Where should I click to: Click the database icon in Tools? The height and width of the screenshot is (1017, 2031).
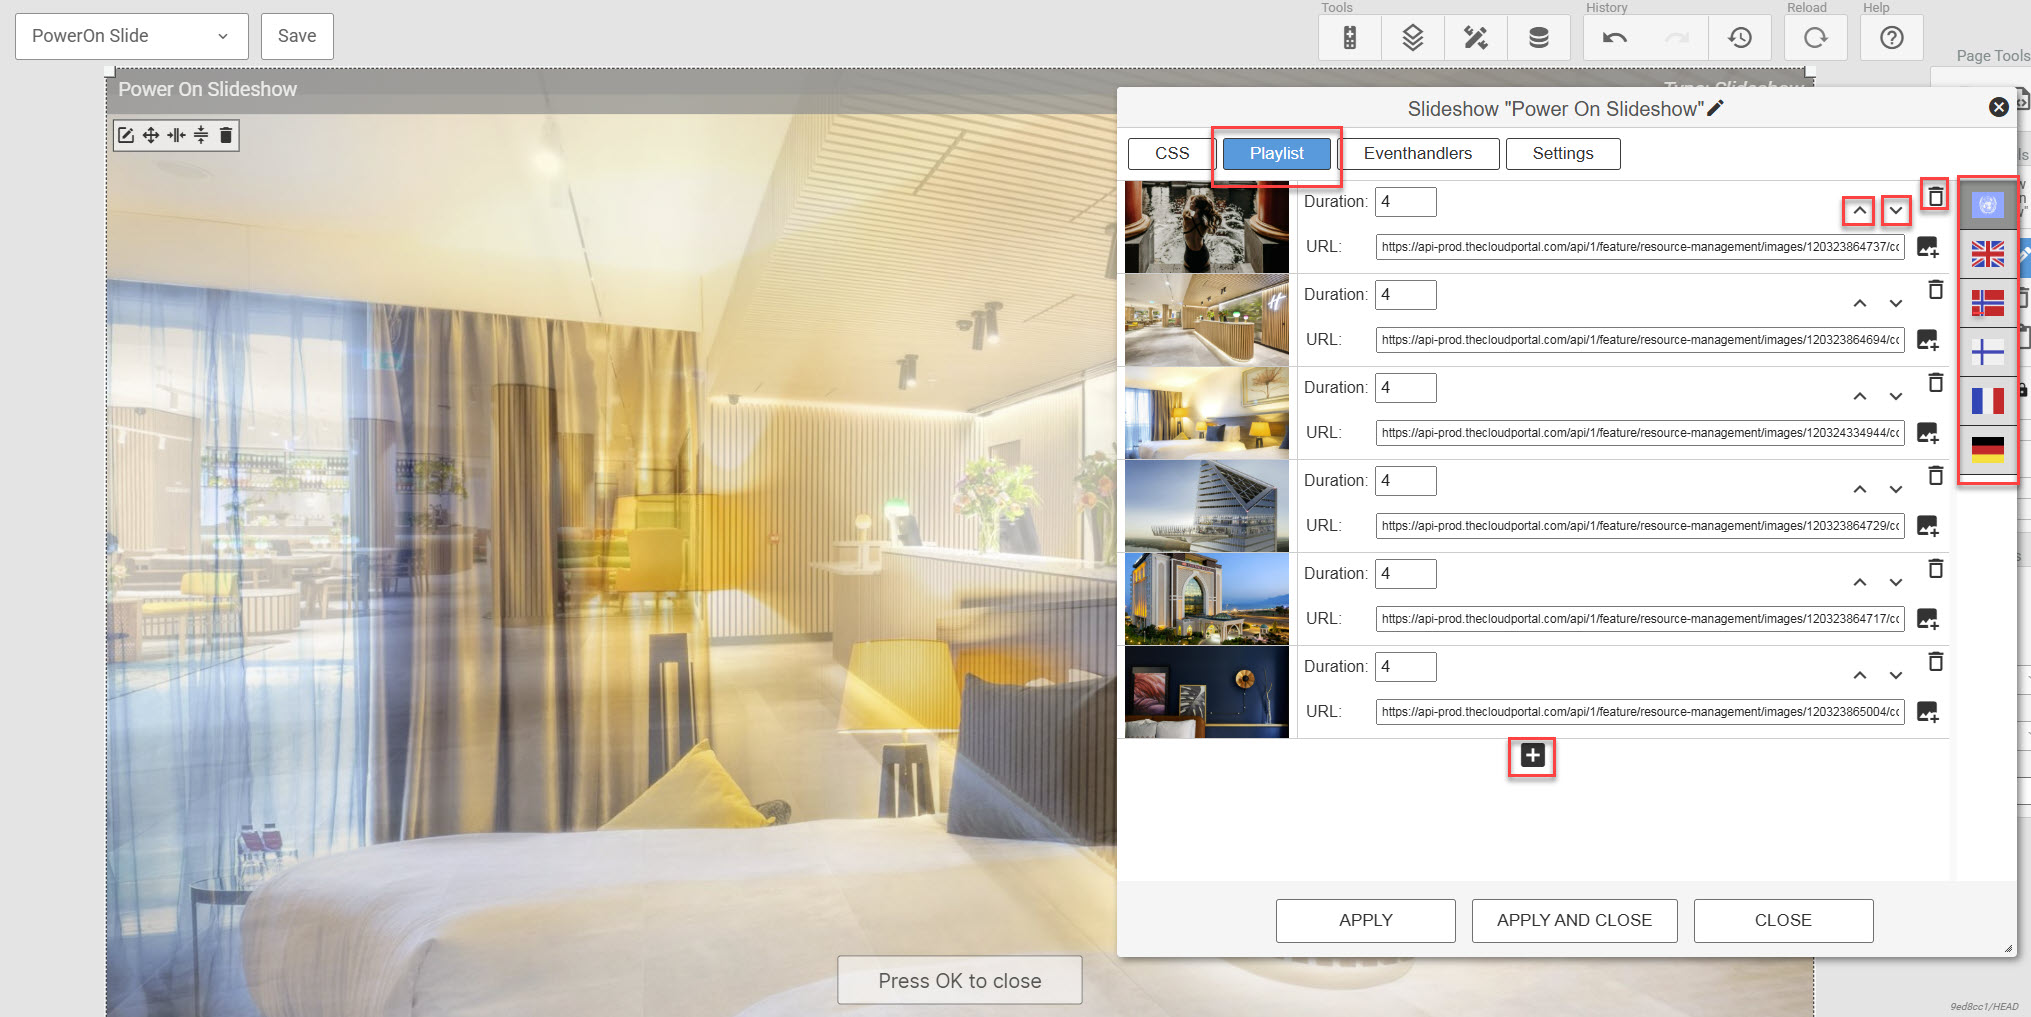1539,37
